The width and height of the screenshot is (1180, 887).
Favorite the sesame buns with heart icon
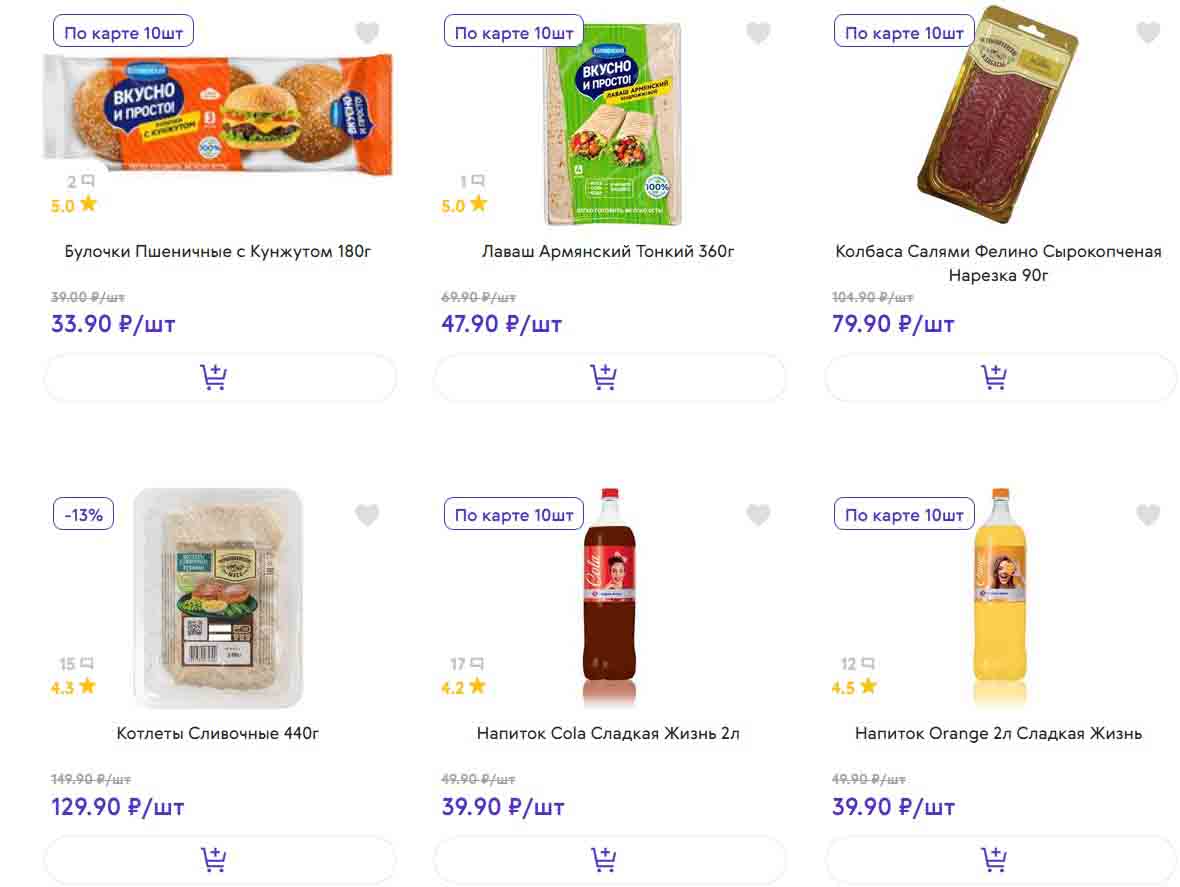pyautogui.click(x=367, y=33)
